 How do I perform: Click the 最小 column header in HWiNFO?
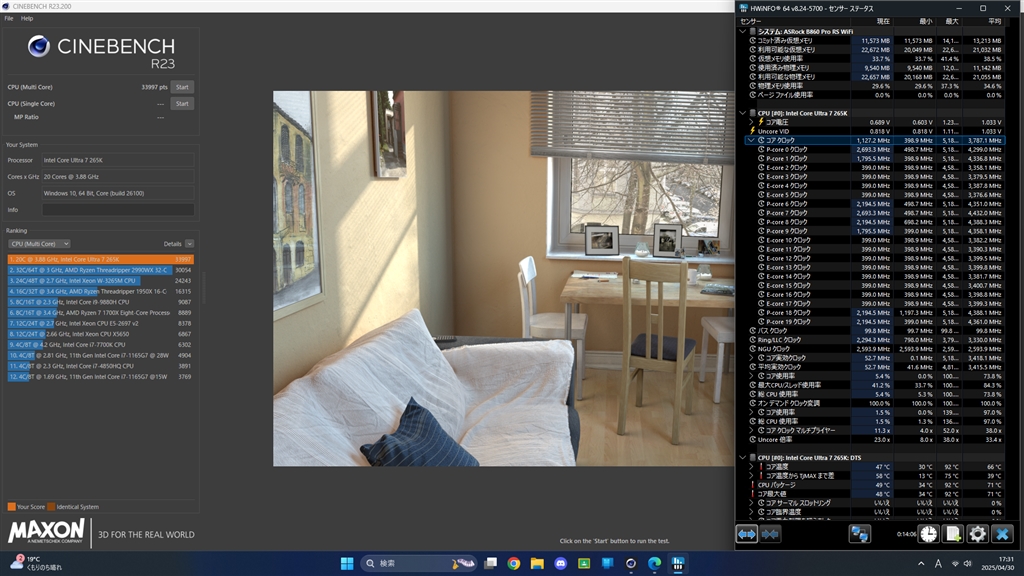925,22
